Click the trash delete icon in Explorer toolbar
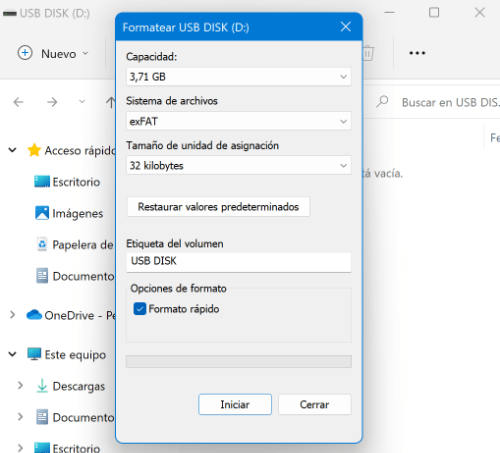This screenshot has height=453, width=500. [368, 53]
